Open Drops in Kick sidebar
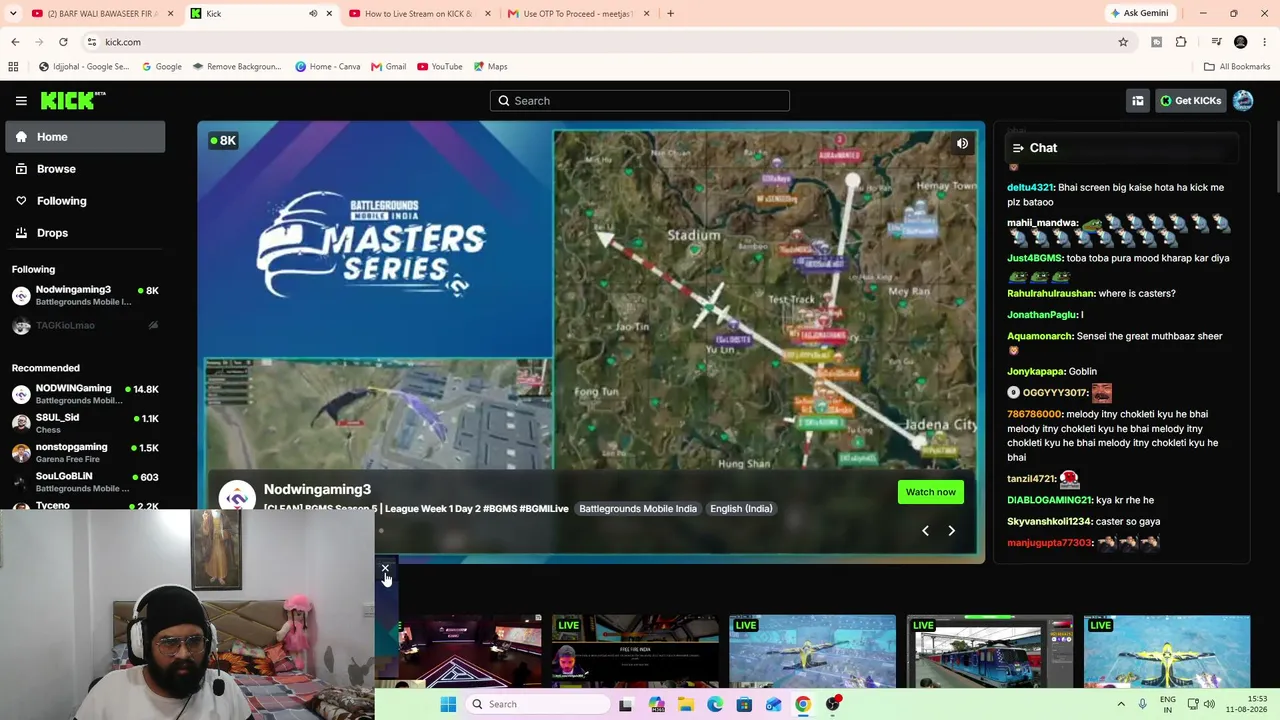The width and height of the screenshot is (1280, 720). [x=85, y=233]
